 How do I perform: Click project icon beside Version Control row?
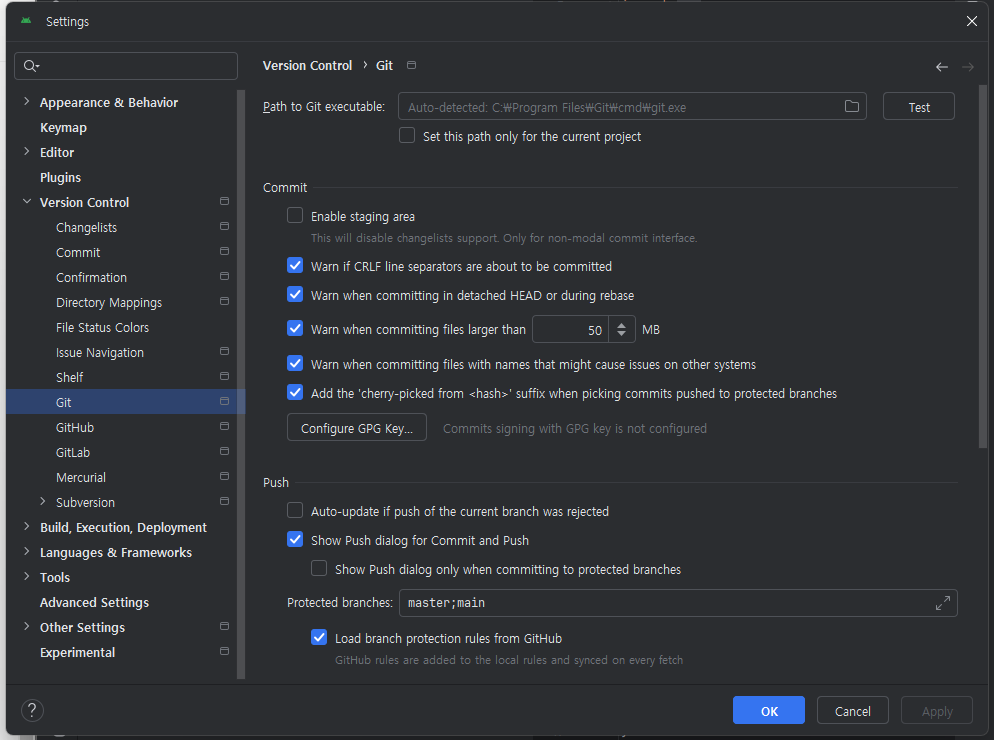[224, 202]
